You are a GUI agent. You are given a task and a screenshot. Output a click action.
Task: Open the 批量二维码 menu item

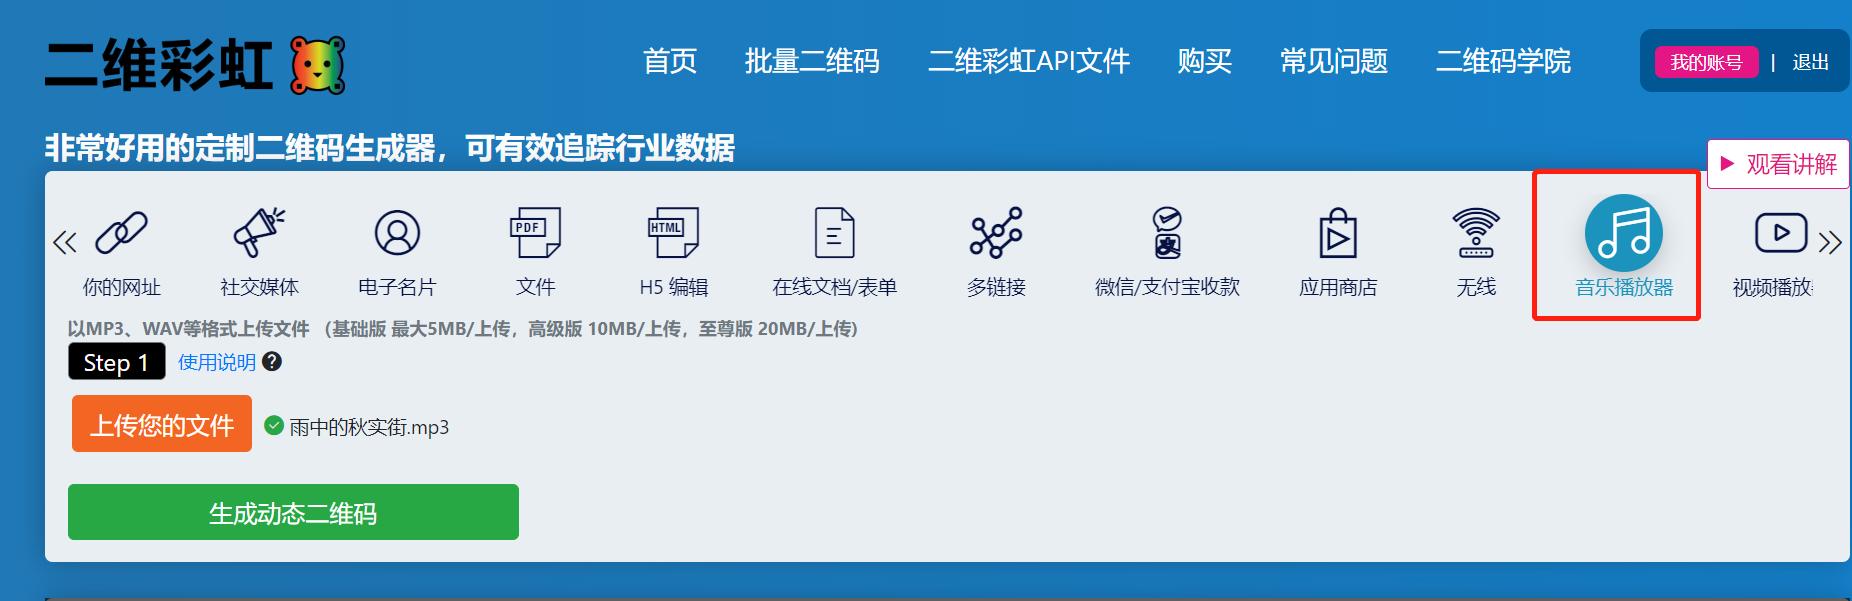[x=812, y=62]
